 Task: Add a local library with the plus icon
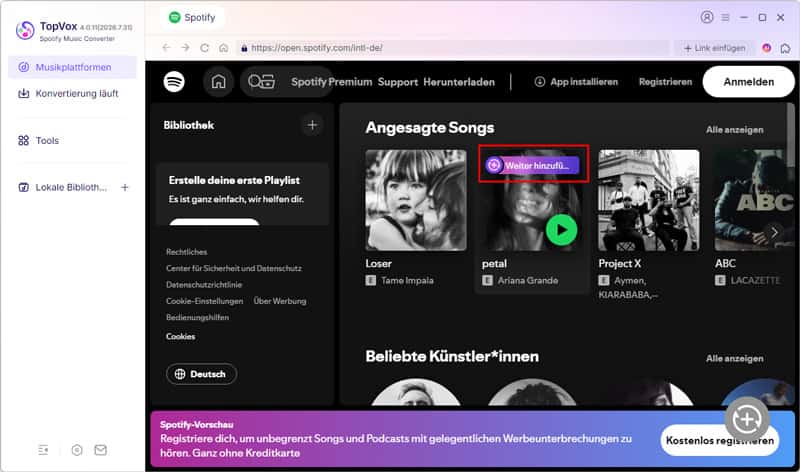pos(124,187)
